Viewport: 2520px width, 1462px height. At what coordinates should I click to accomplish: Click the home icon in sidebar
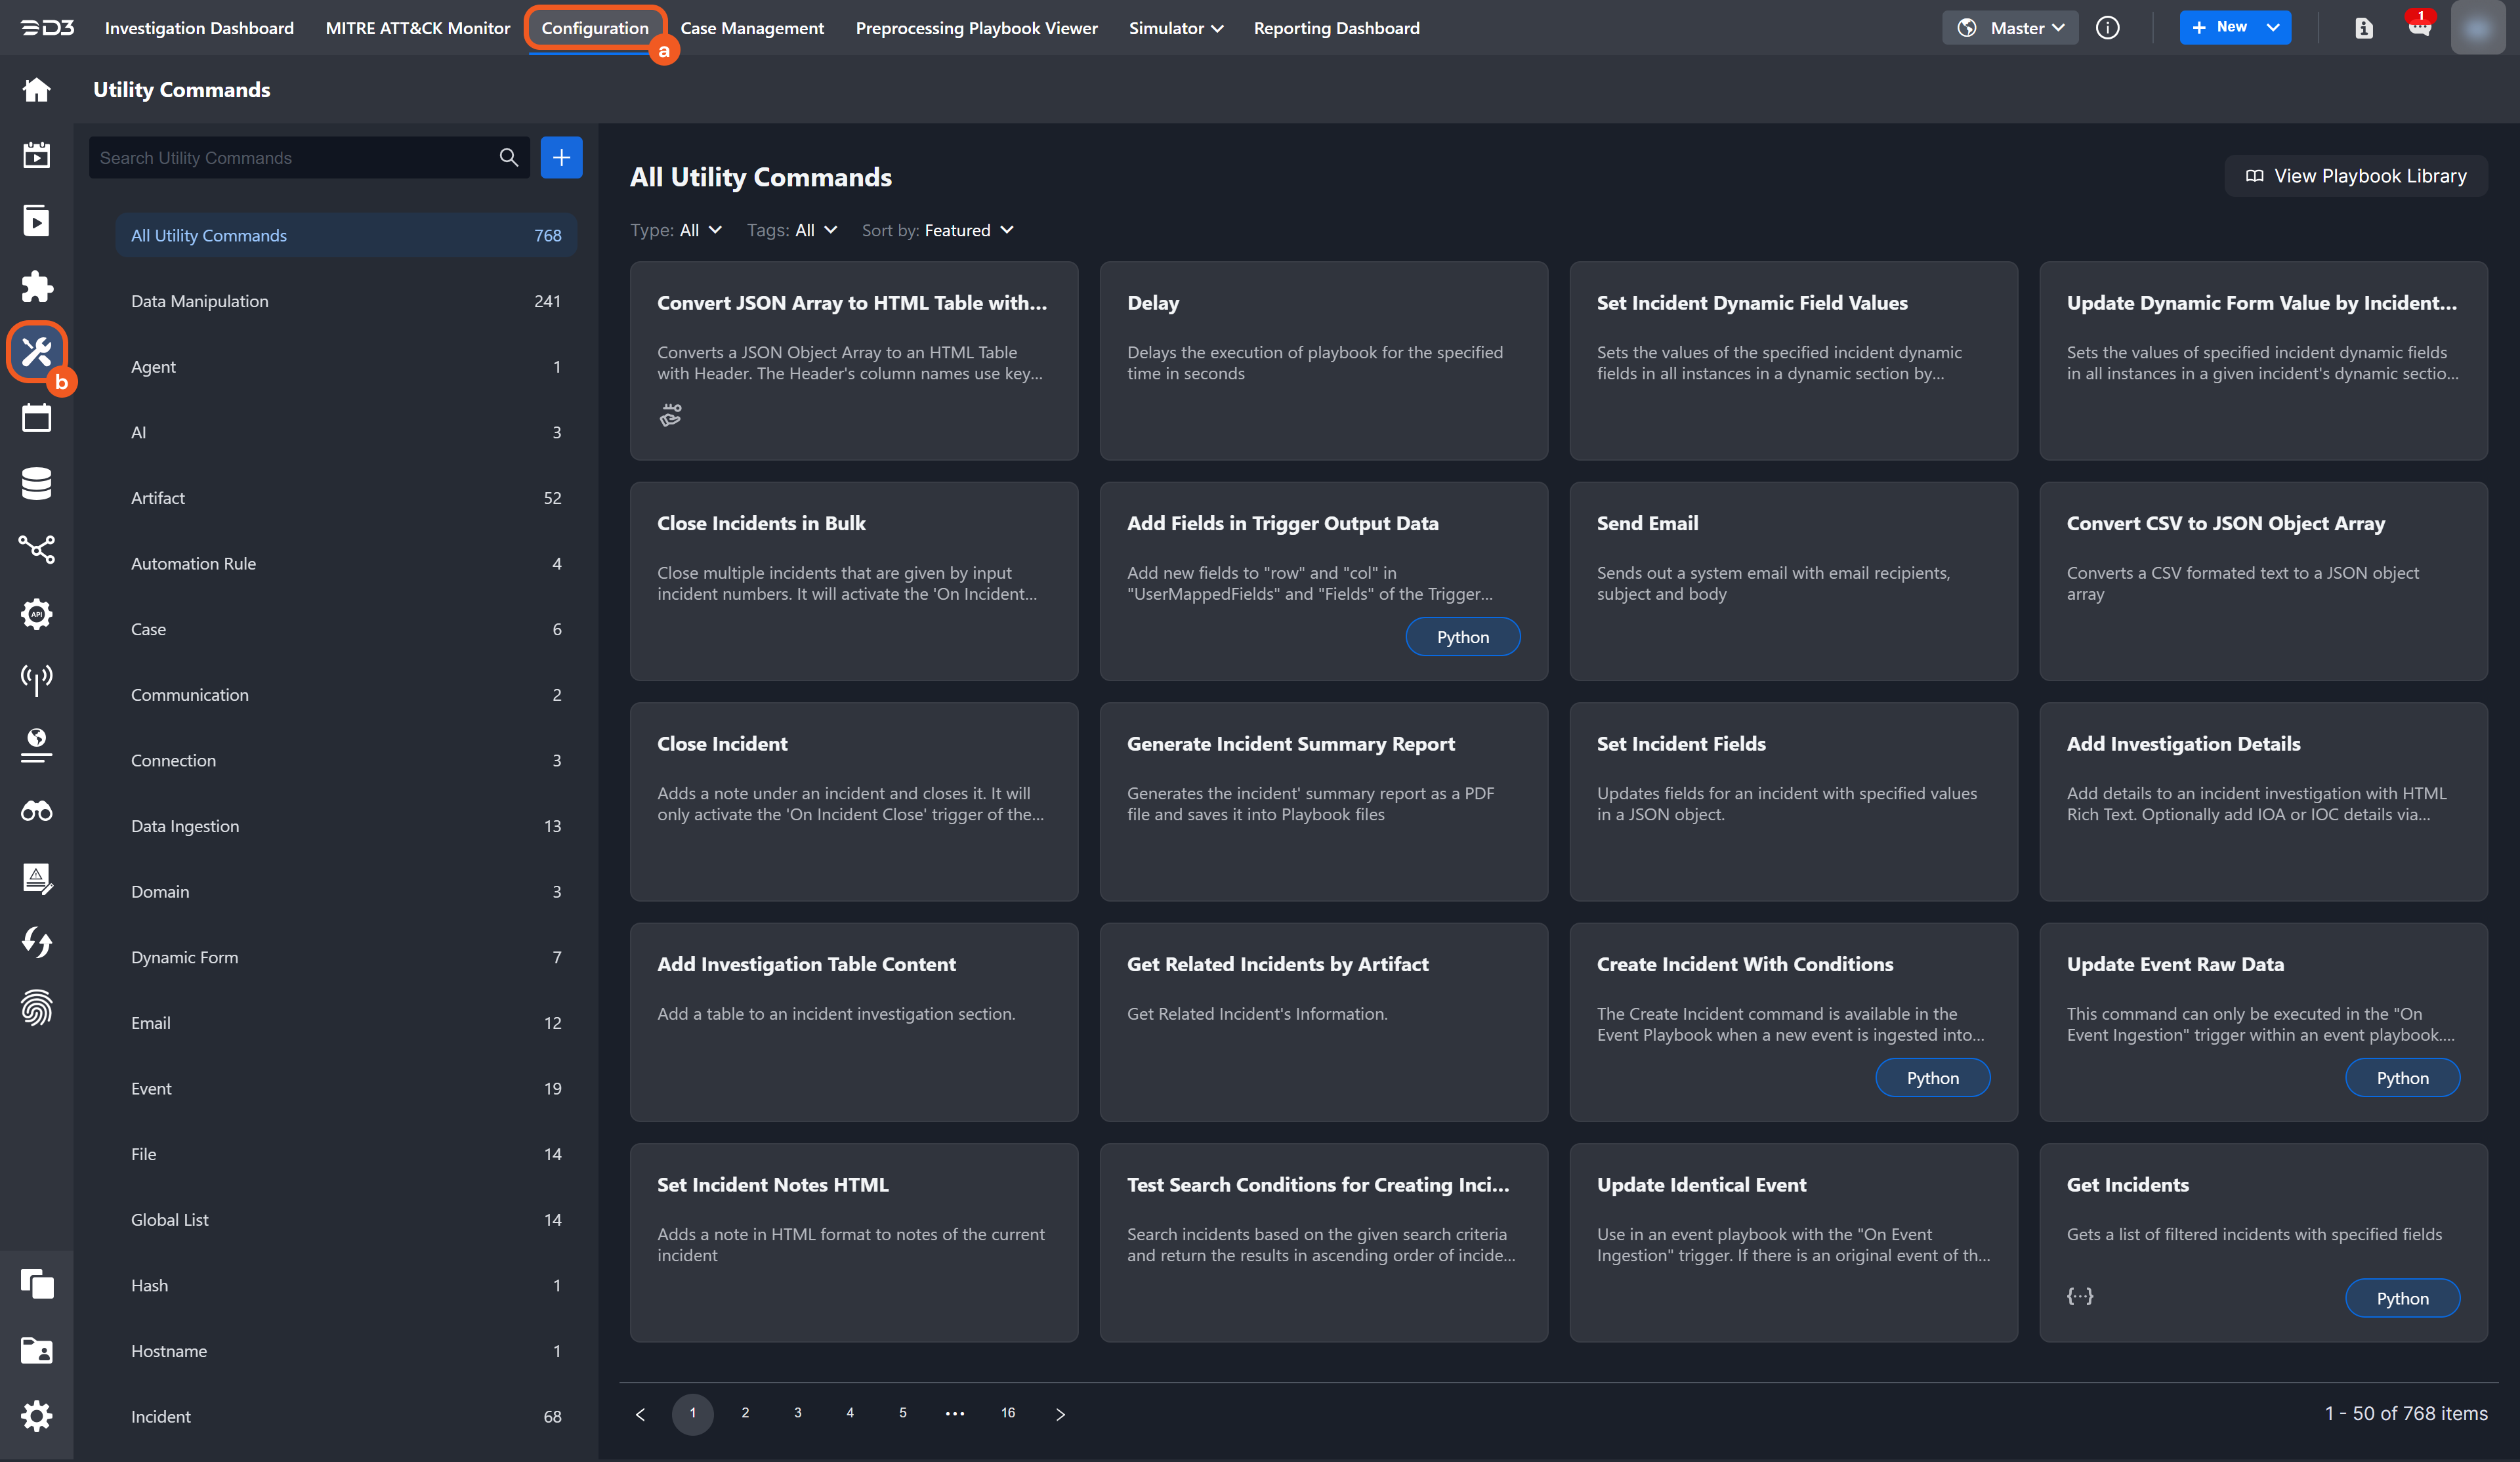coord(36,90)
